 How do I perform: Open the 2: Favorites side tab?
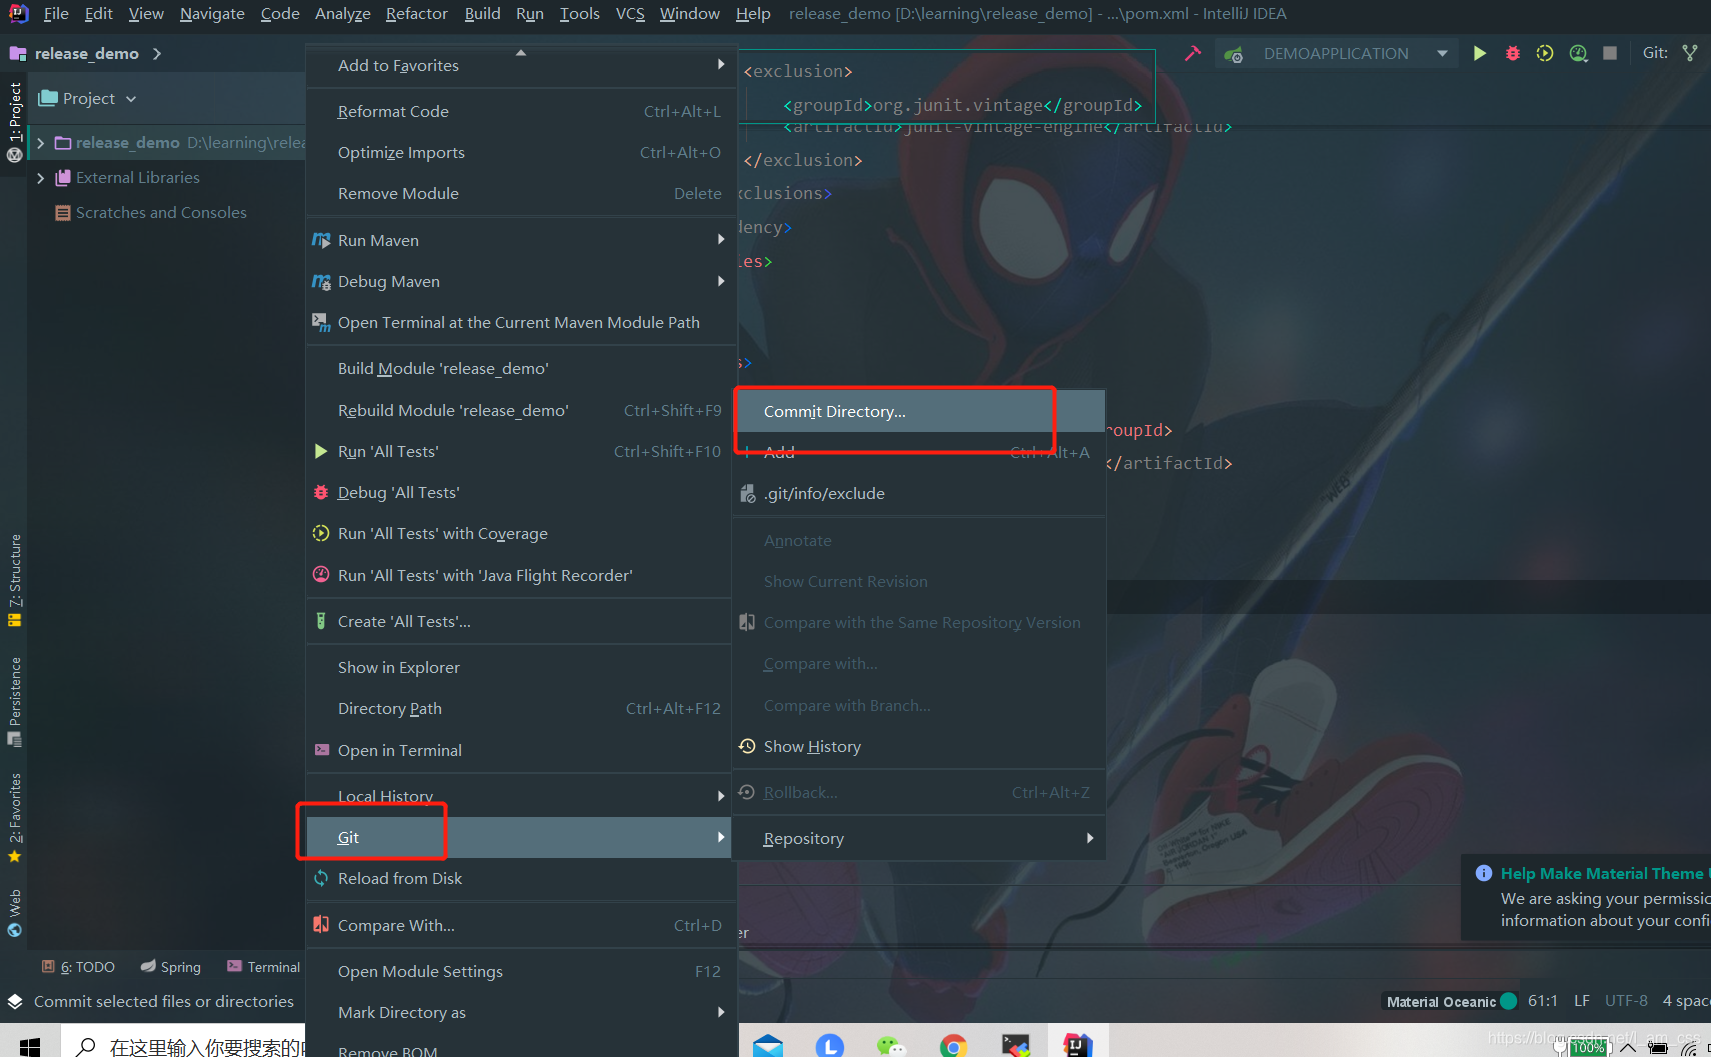pos(15,818)
